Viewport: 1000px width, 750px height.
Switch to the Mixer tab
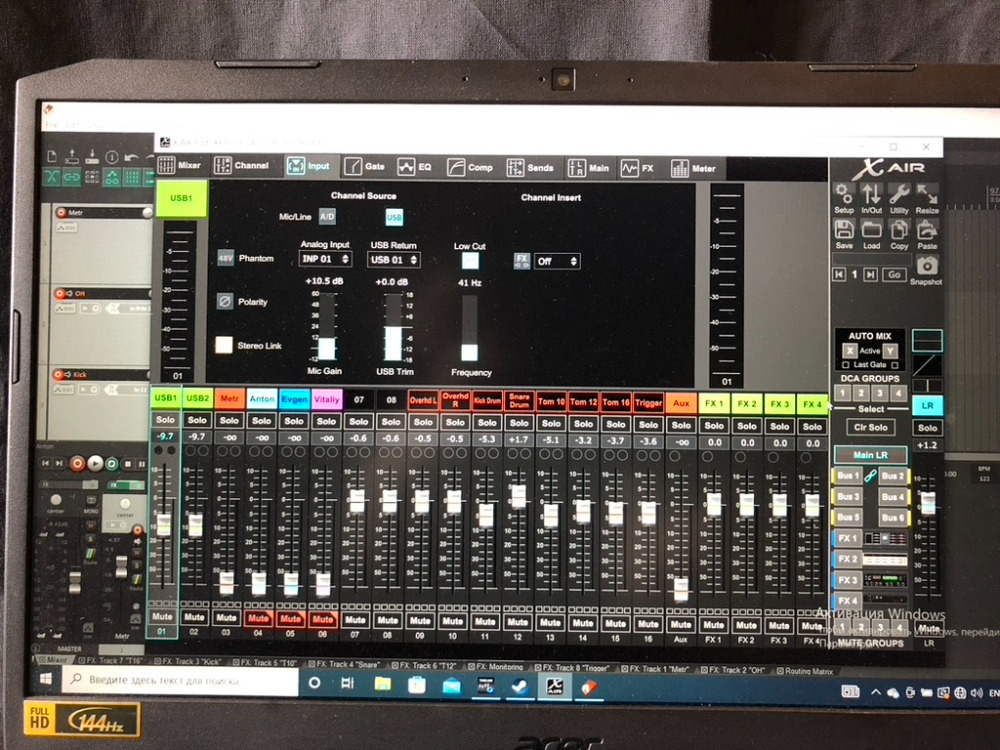180,165
